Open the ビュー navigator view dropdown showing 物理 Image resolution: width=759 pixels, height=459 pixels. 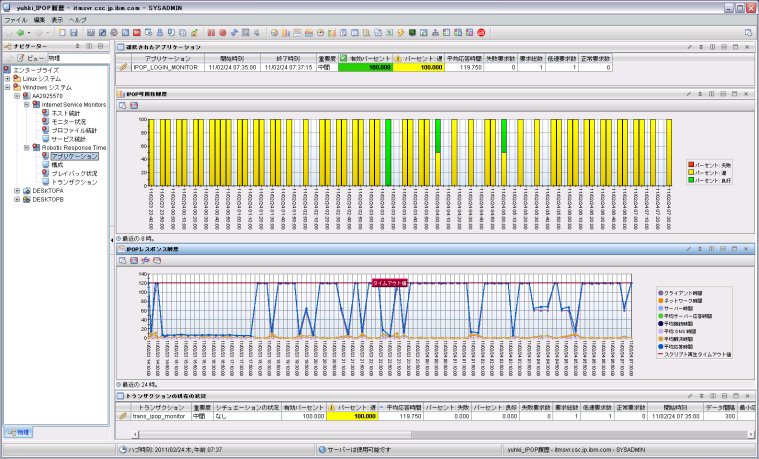pos(77,58)
